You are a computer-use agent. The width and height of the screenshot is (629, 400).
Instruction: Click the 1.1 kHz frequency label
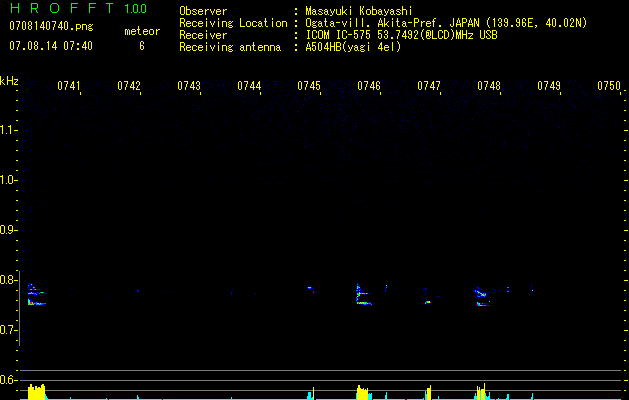tap(7, 130)
